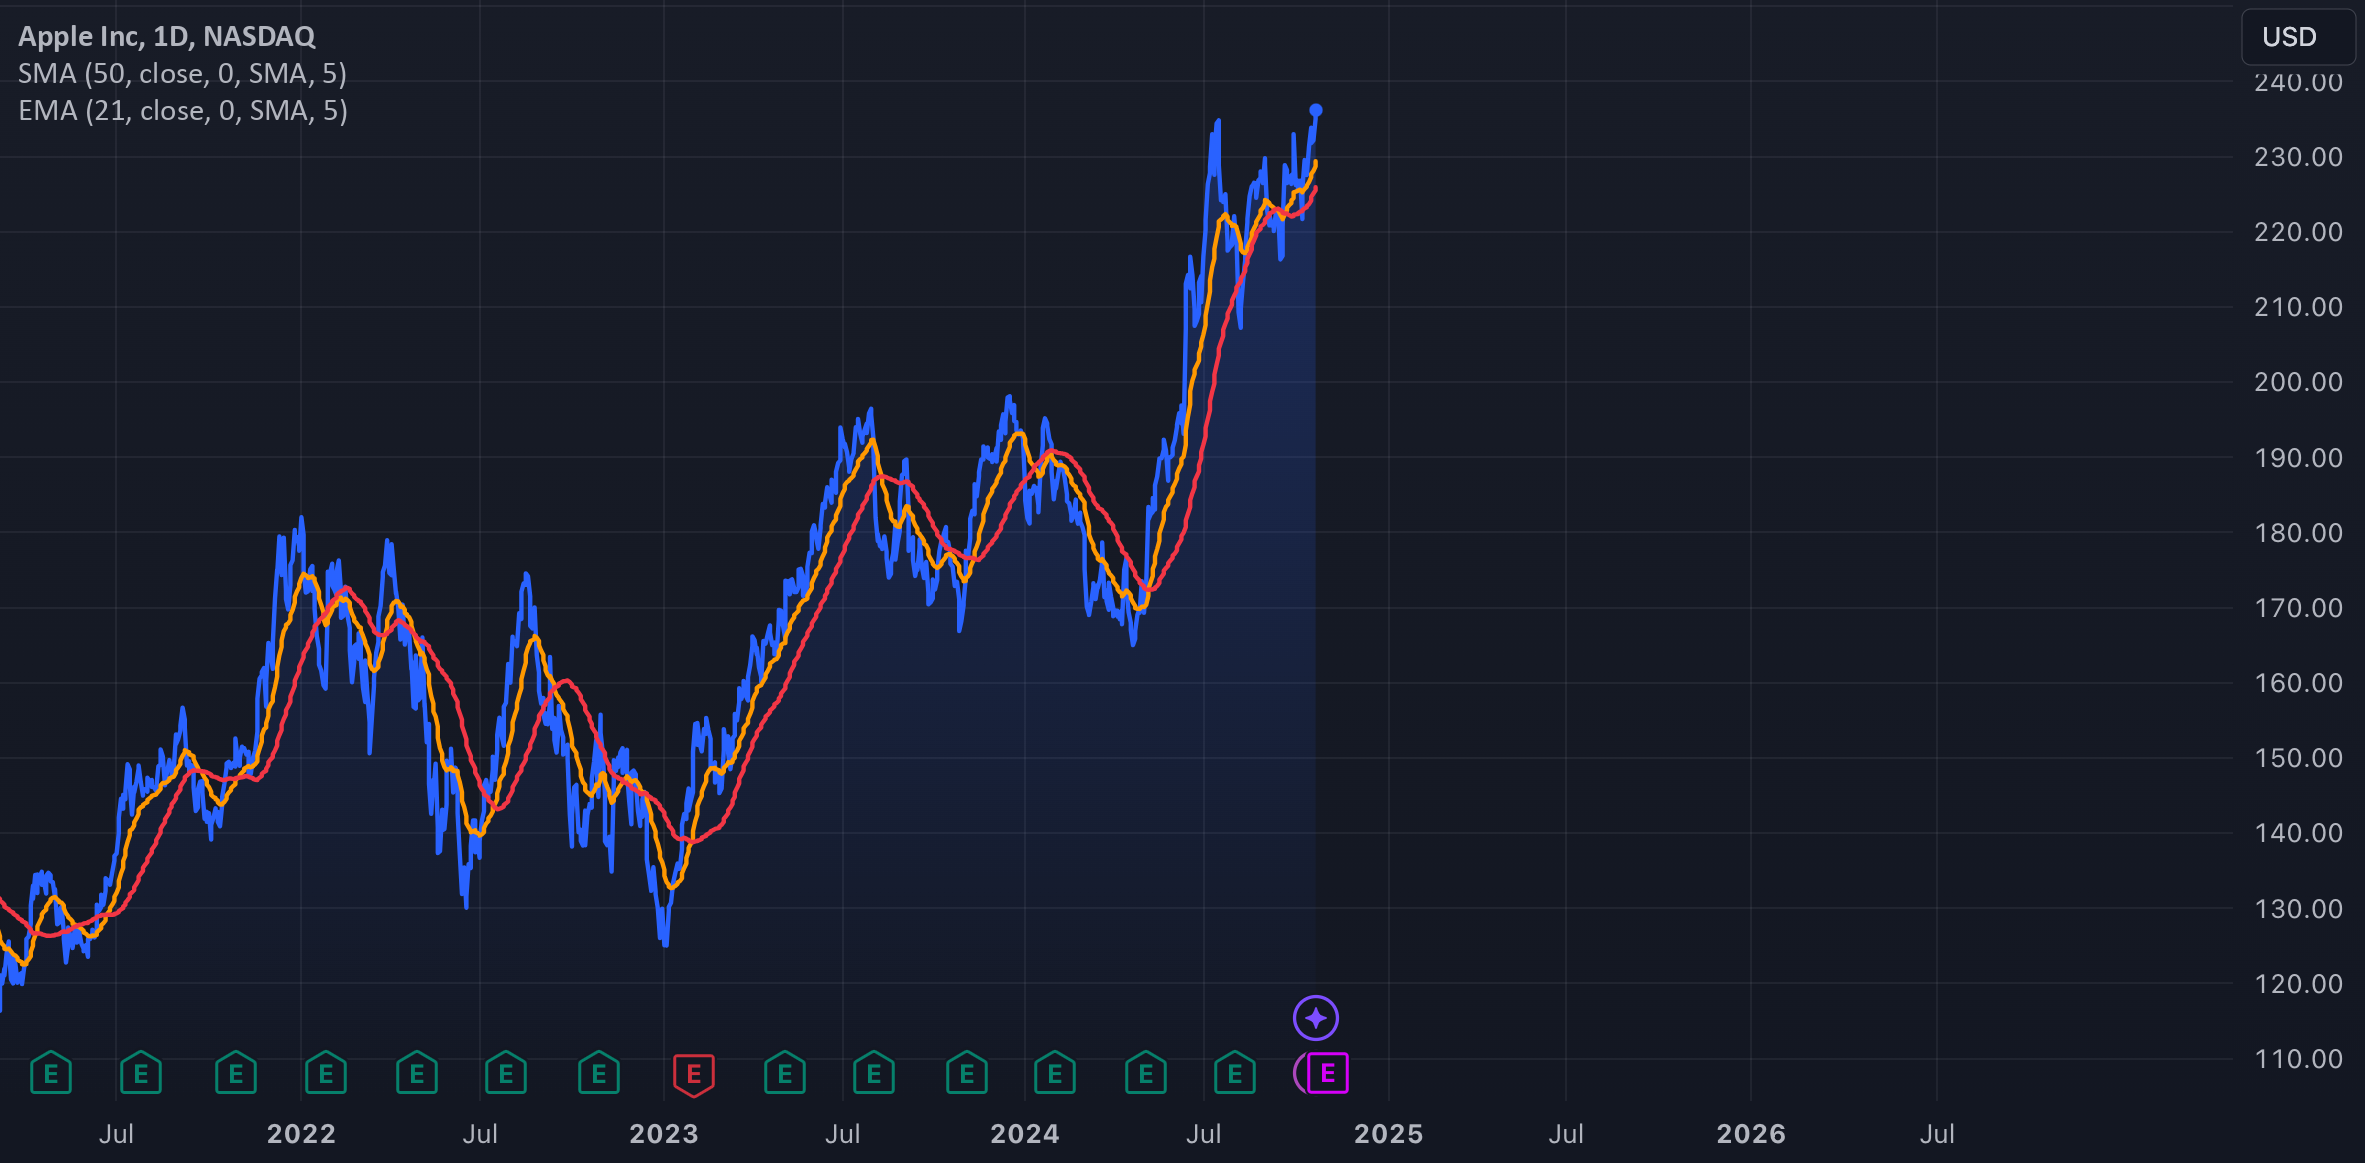Viewport: 2365px width, 1163px height.
Task: Click the earnings marker just after Jul 2023
Action: click(x=874, y=1074)
